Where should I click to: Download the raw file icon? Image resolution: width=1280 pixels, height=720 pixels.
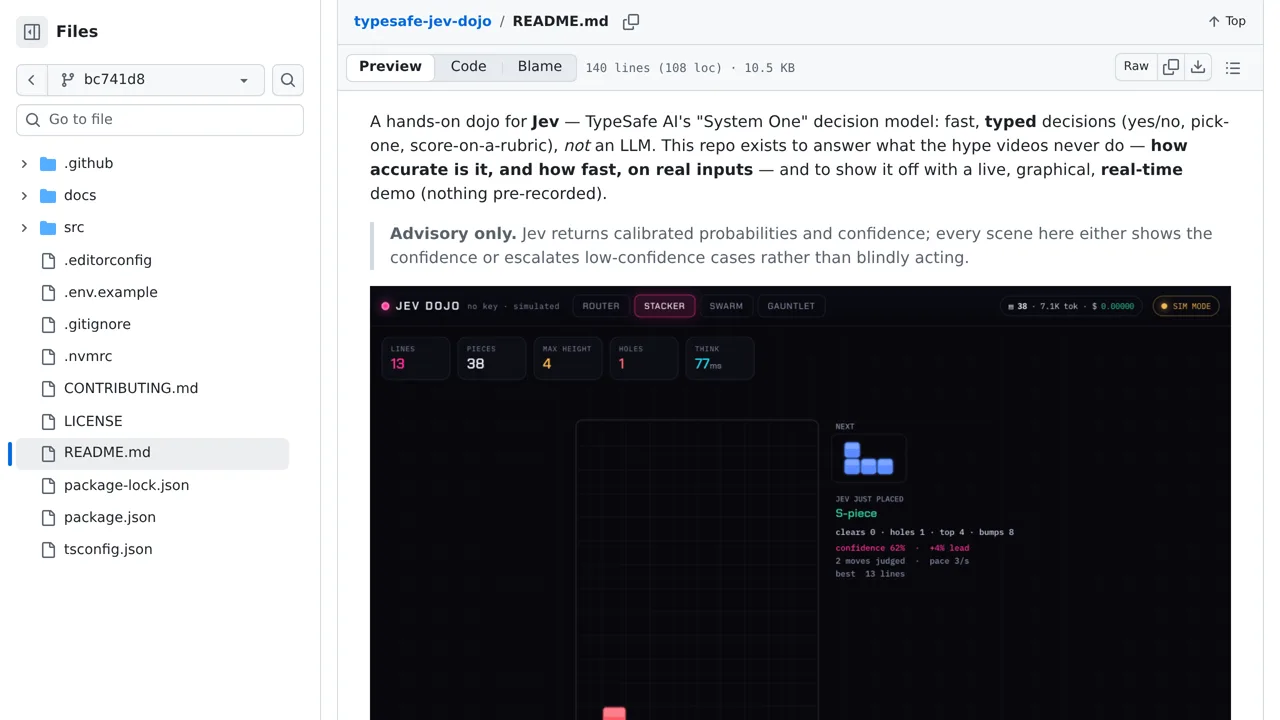[1198, 67]
